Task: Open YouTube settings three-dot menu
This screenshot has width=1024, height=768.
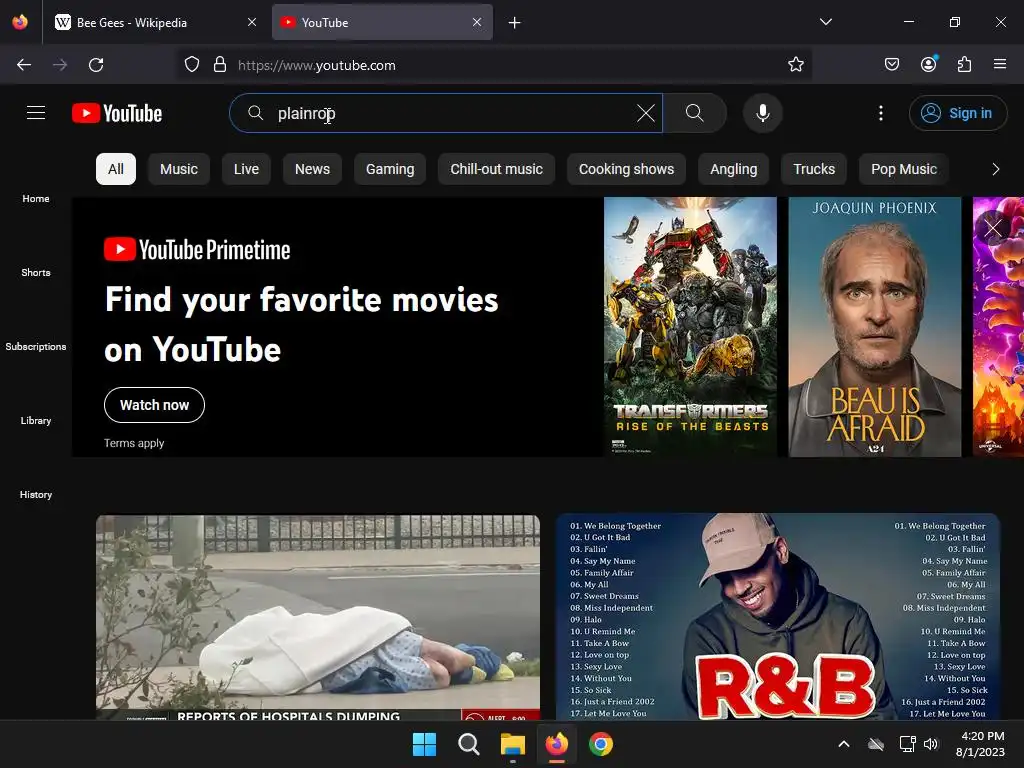Action: pyautogui.click(x=880, y=113)
